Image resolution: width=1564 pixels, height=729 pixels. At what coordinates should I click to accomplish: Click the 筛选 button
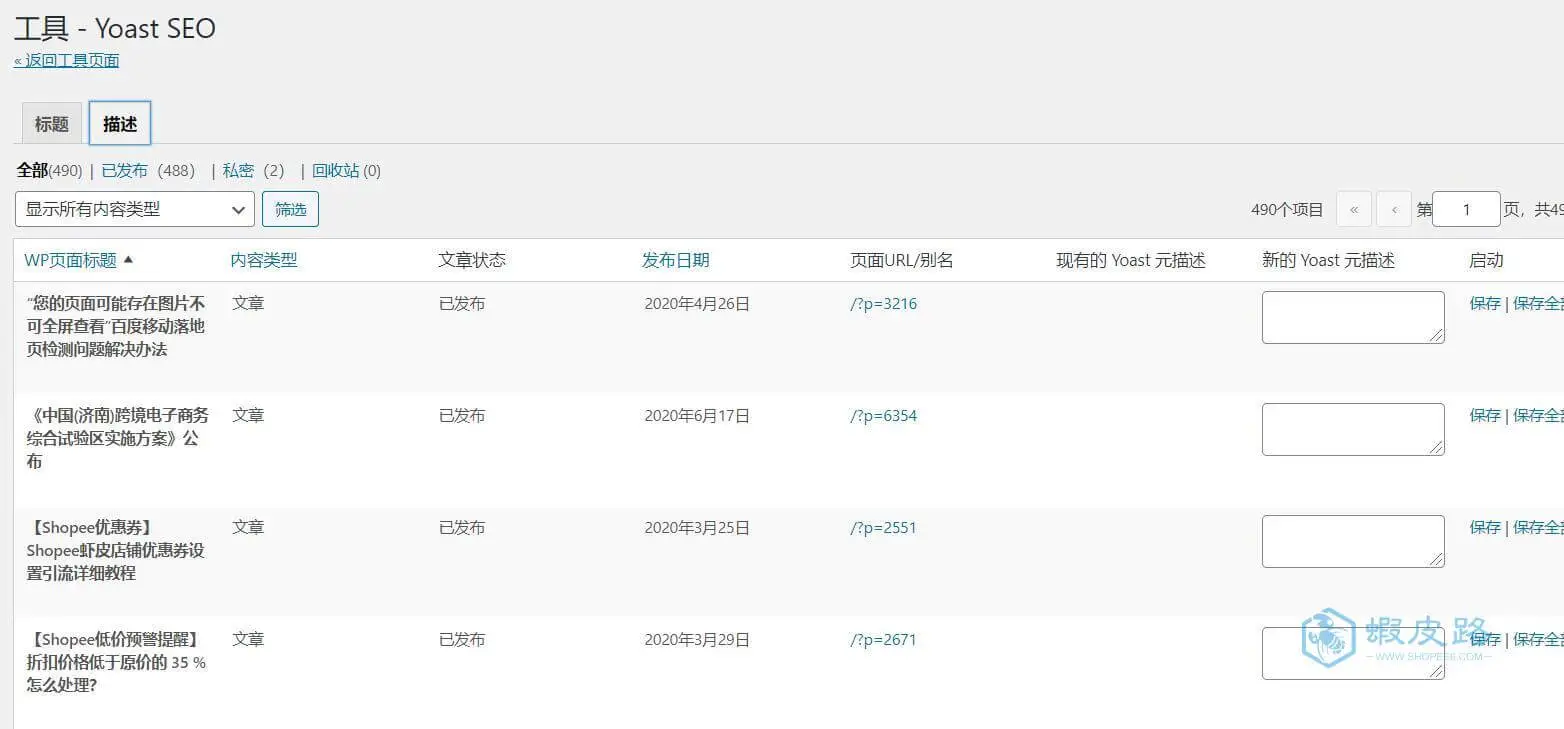[x=290, y=209]
